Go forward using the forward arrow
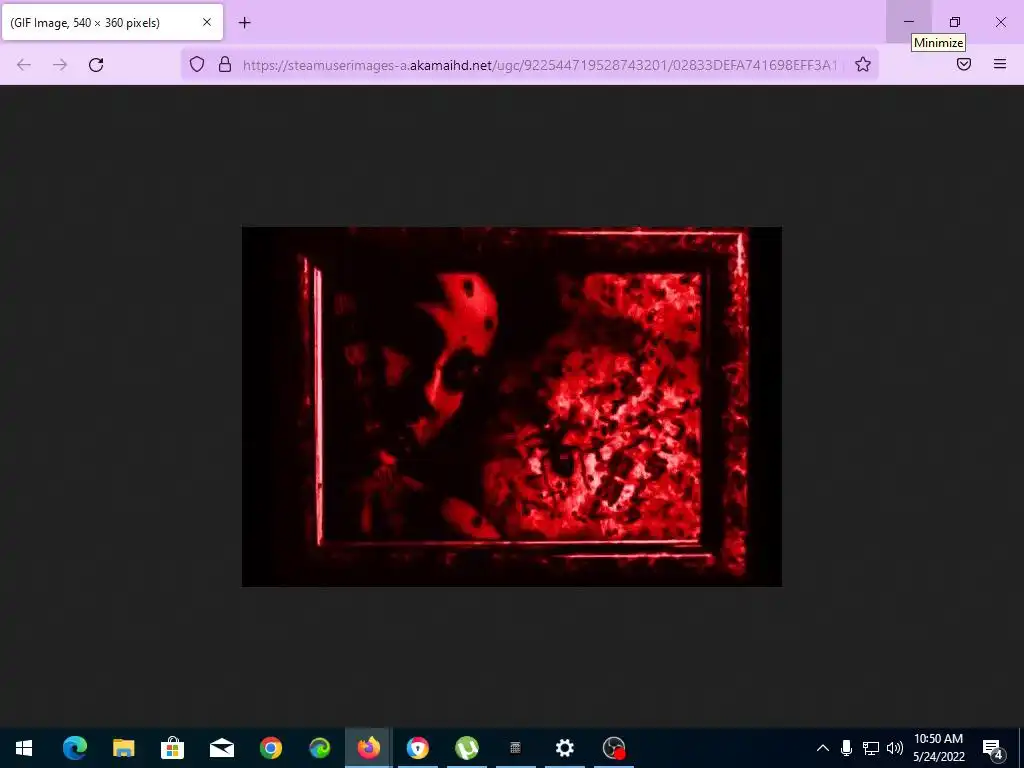Screen dimensions: 1024x768 (60, 65)
